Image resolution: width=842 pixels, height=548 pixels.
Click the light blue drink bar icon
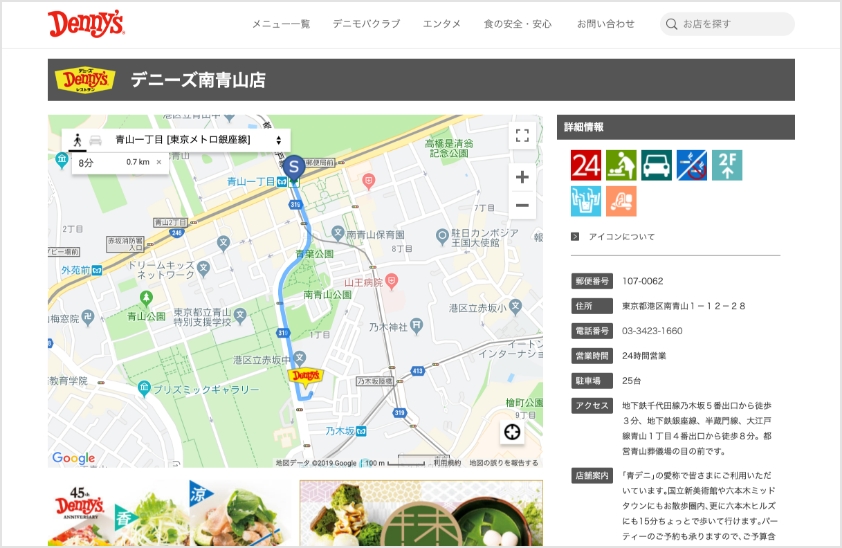(x=586, y=201)
